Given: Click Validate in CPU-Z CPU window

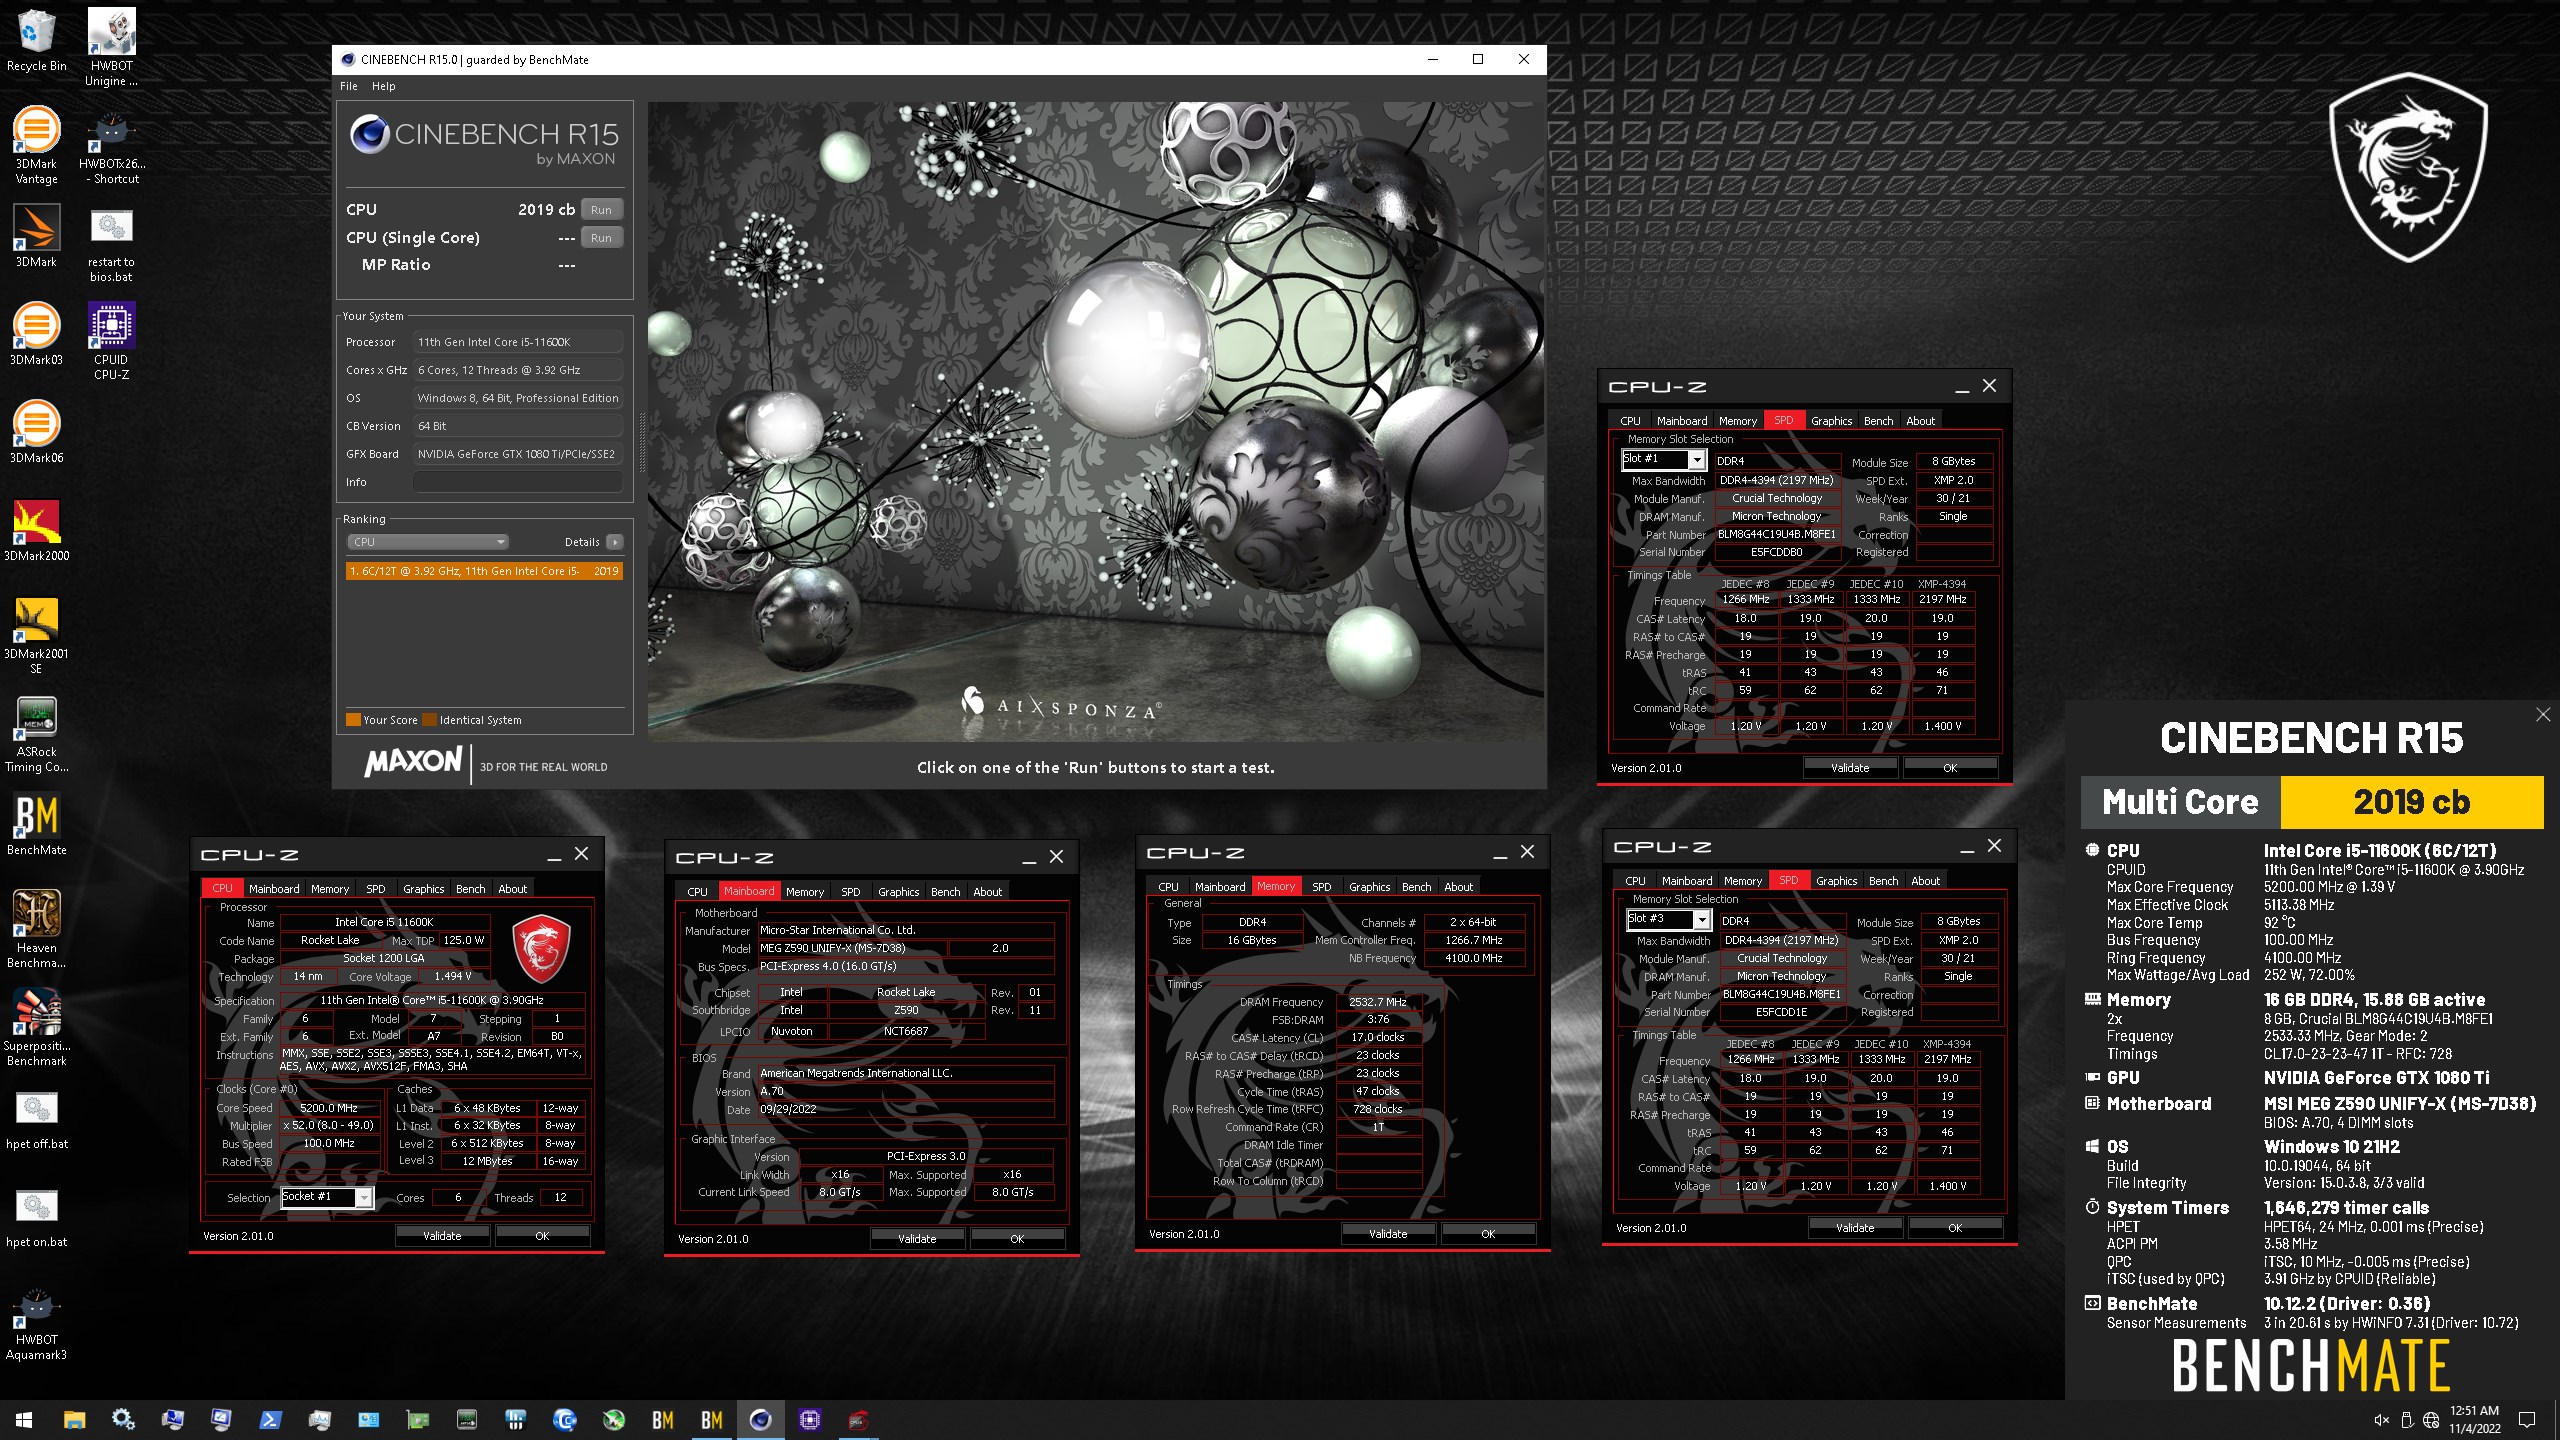Looking at the screenshot, I should click(442, 1236).
